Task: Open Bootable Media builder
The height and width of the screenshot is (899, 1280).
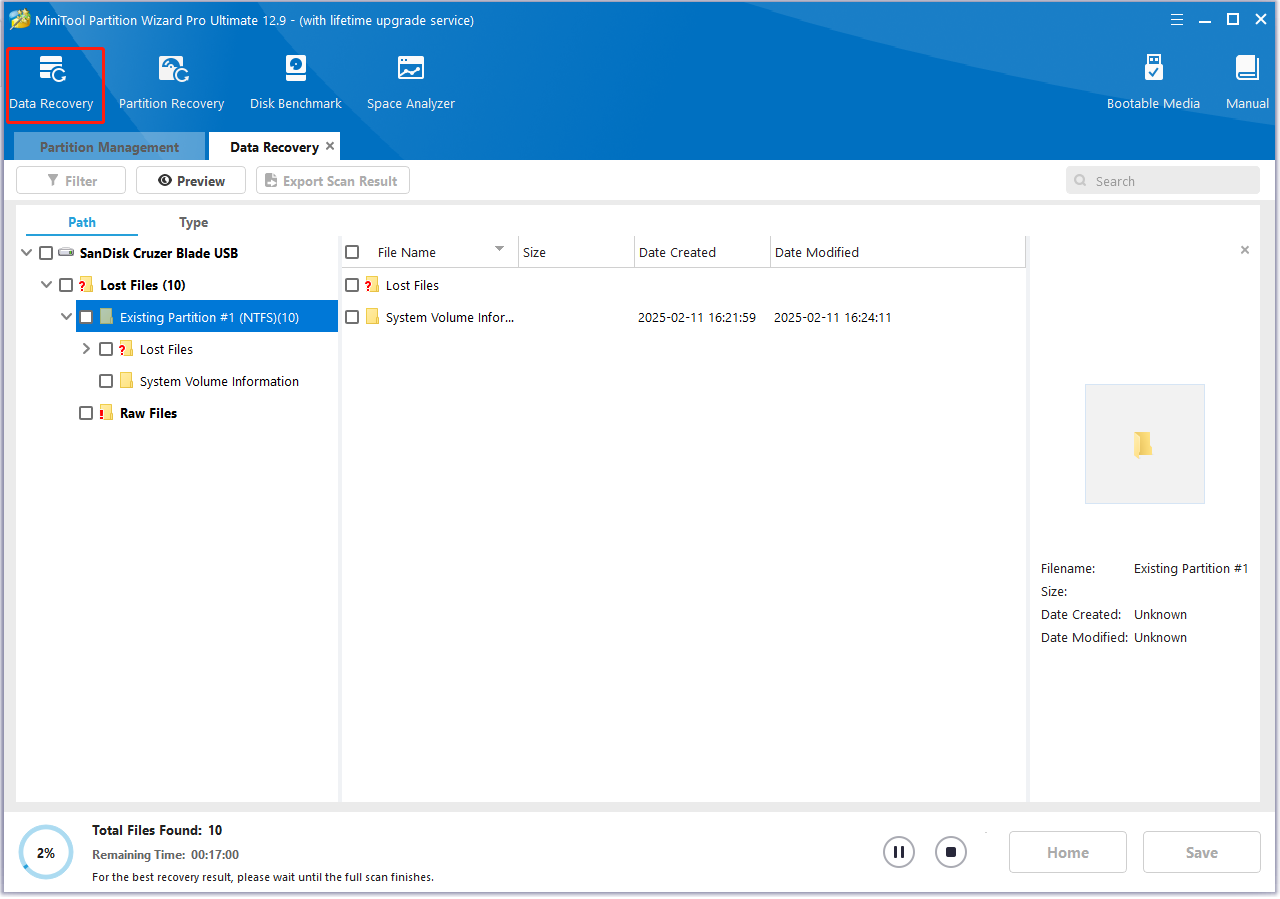Action: (x=1153, y=84)
